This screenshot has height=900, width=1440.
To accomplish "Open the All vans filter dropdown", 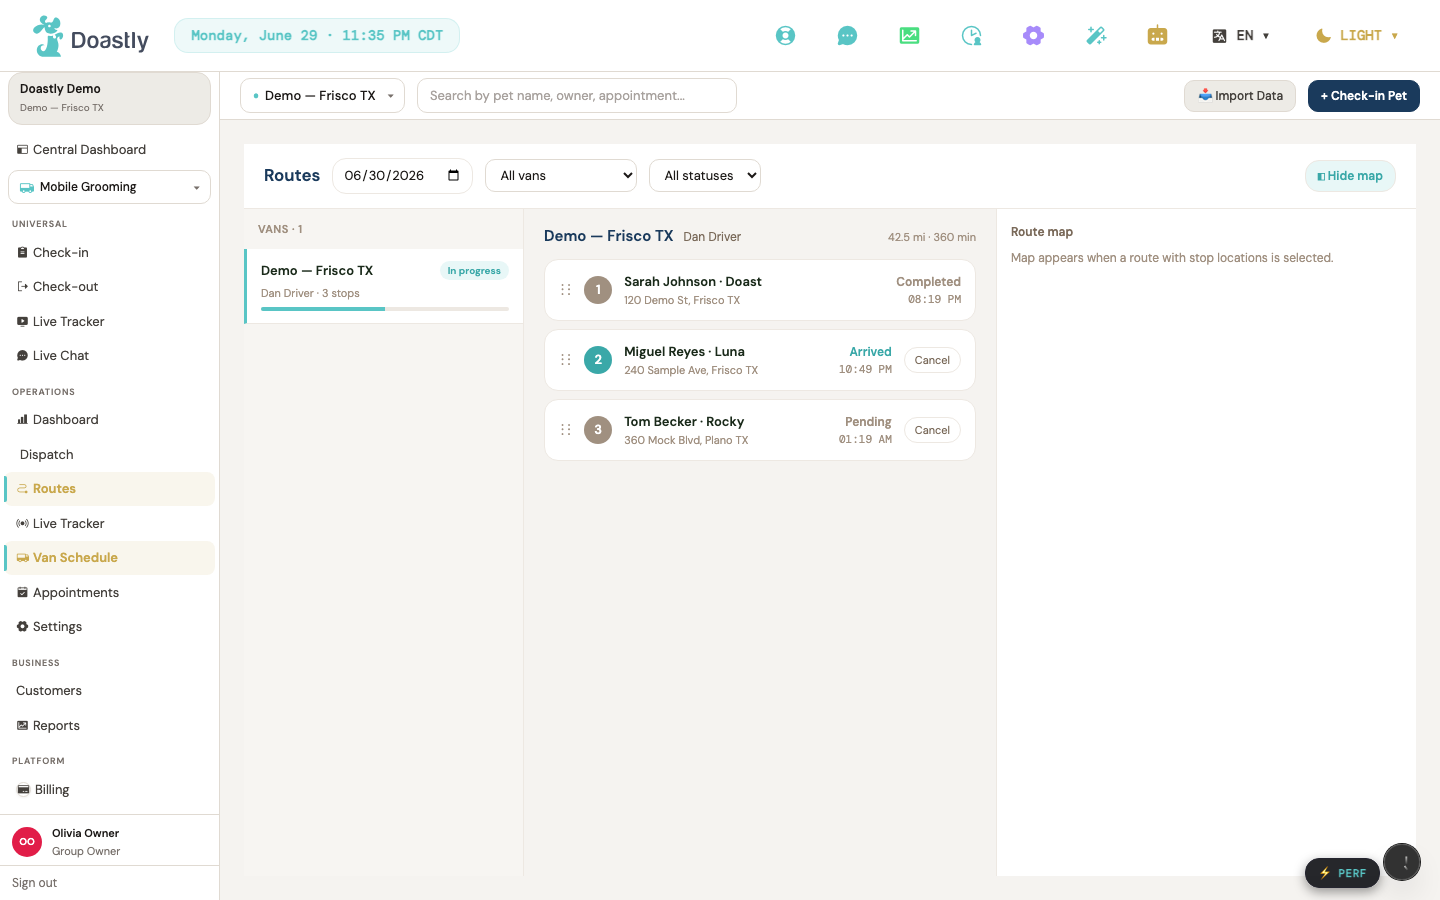I will tap(561, 176).
